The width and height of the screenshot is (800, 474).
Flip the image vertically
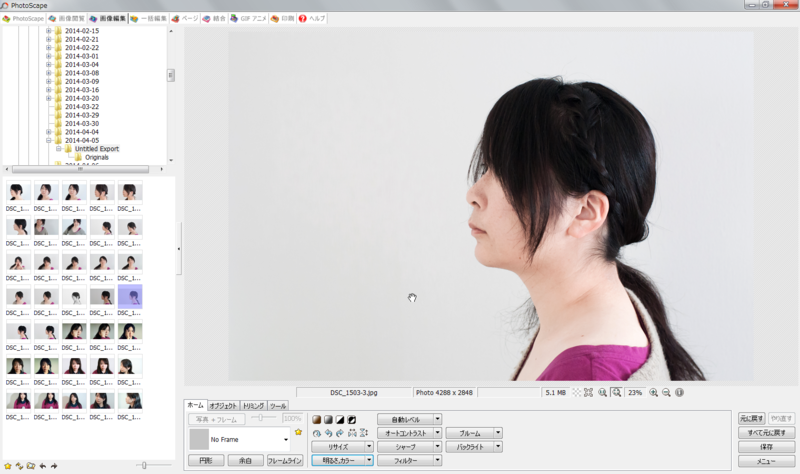(364, 433)
